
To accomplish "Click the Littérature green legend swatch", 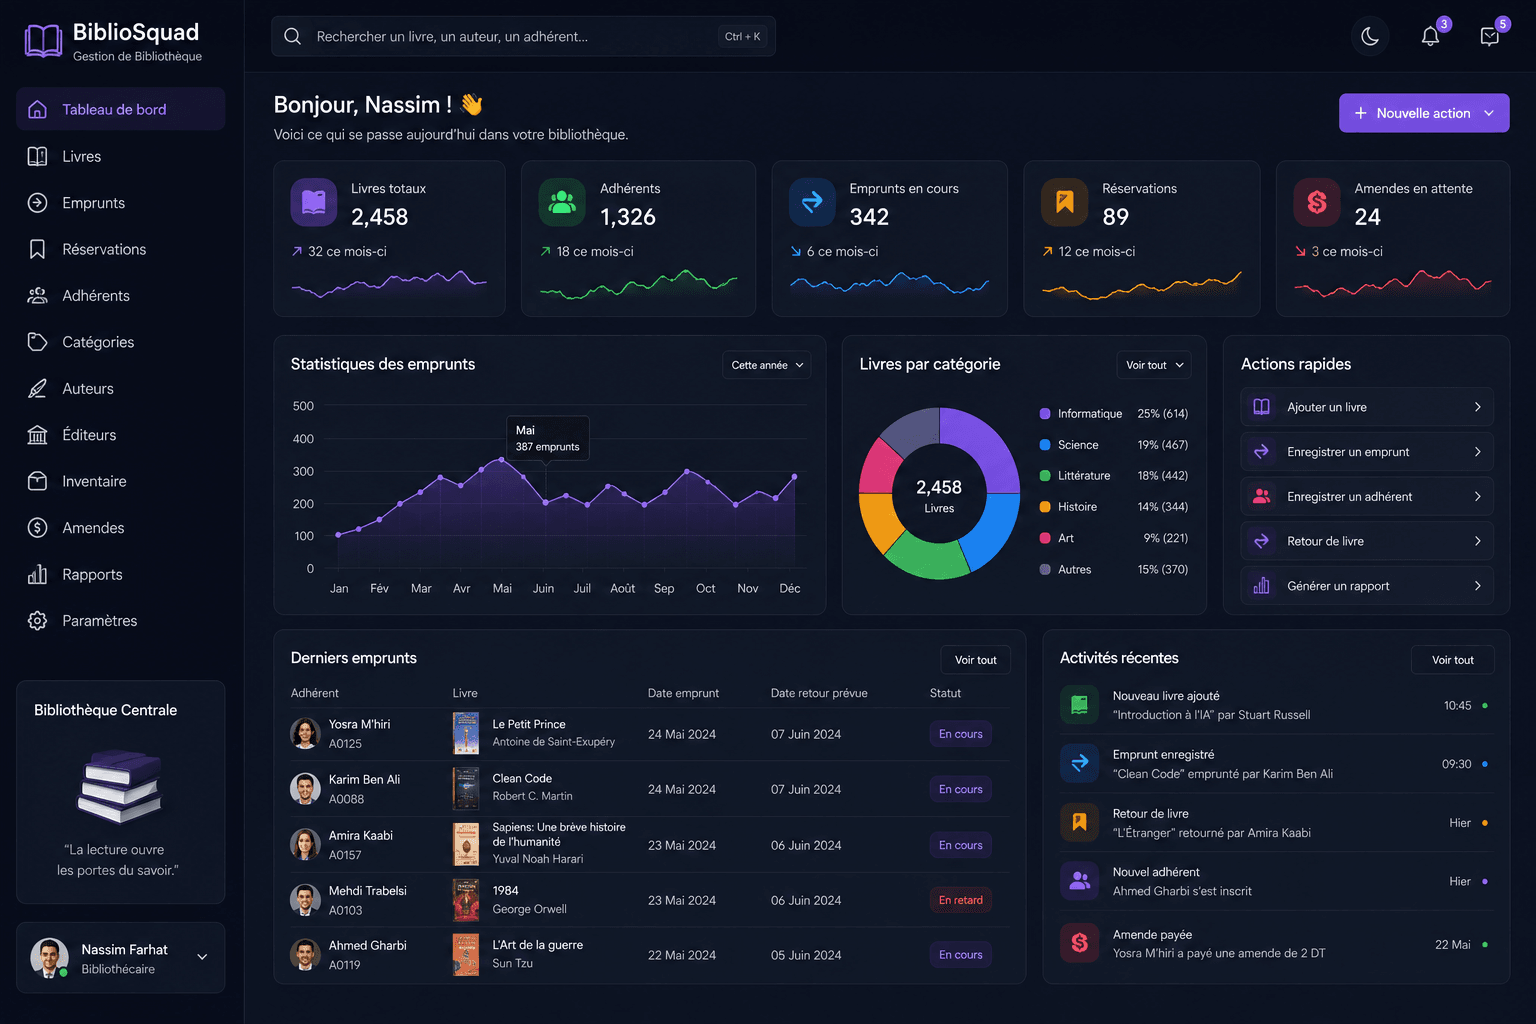I will (1045, 476).
